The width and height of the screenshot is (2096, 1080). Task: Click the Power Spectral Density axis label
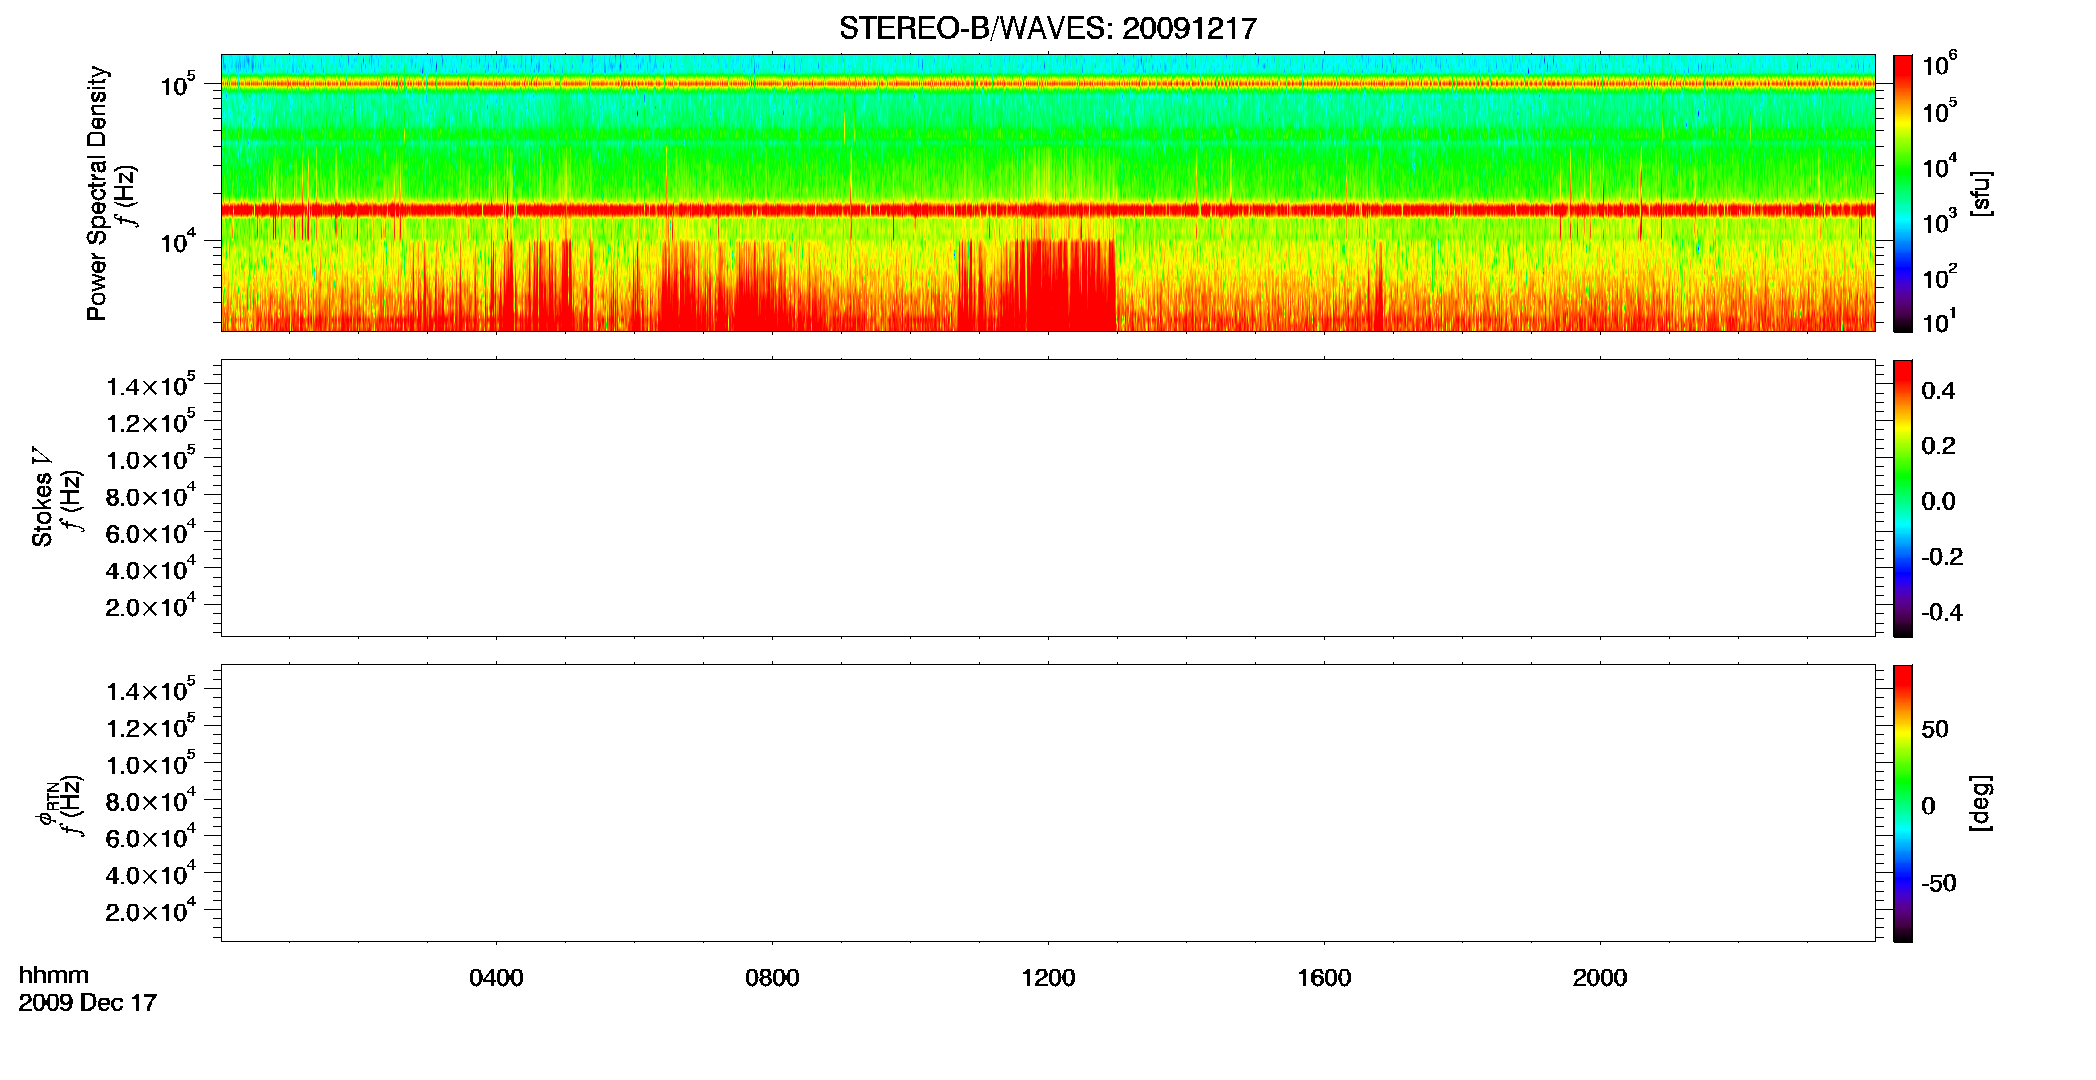pyautogui.click(x=97, y=193)
